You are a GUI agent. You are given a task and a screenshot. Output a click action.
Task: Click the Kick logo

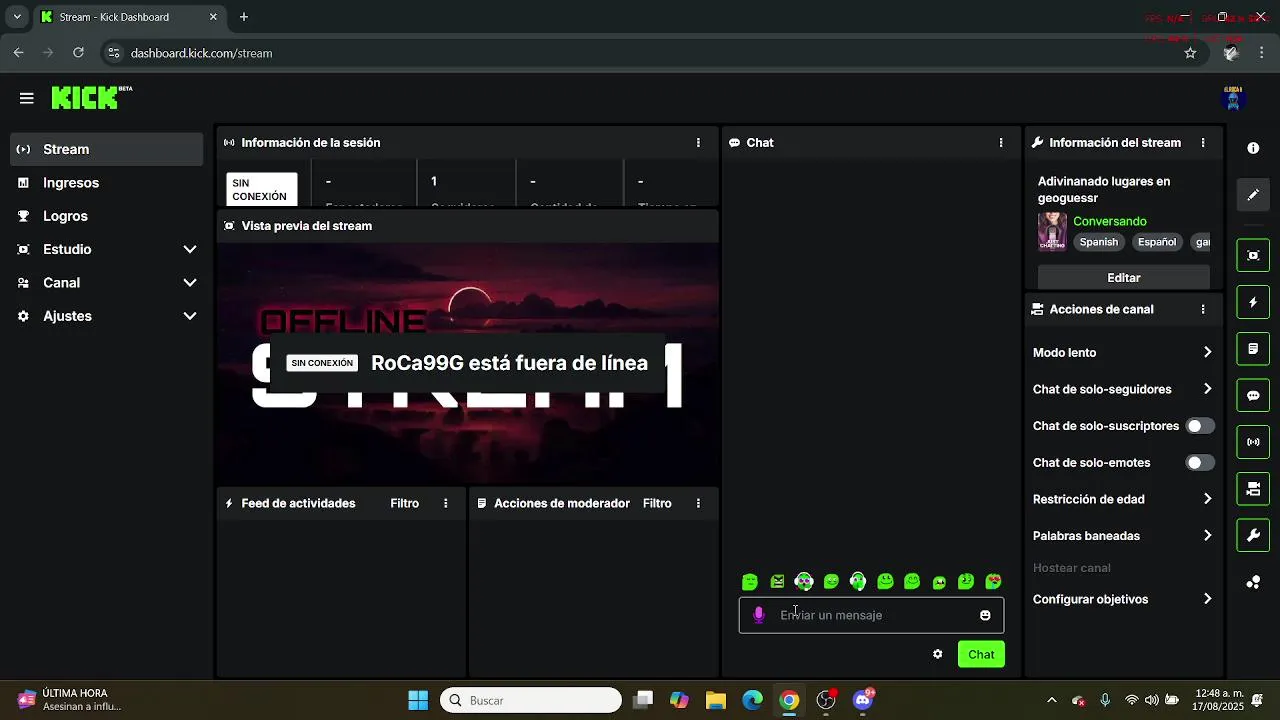click(x=91, y=97)
